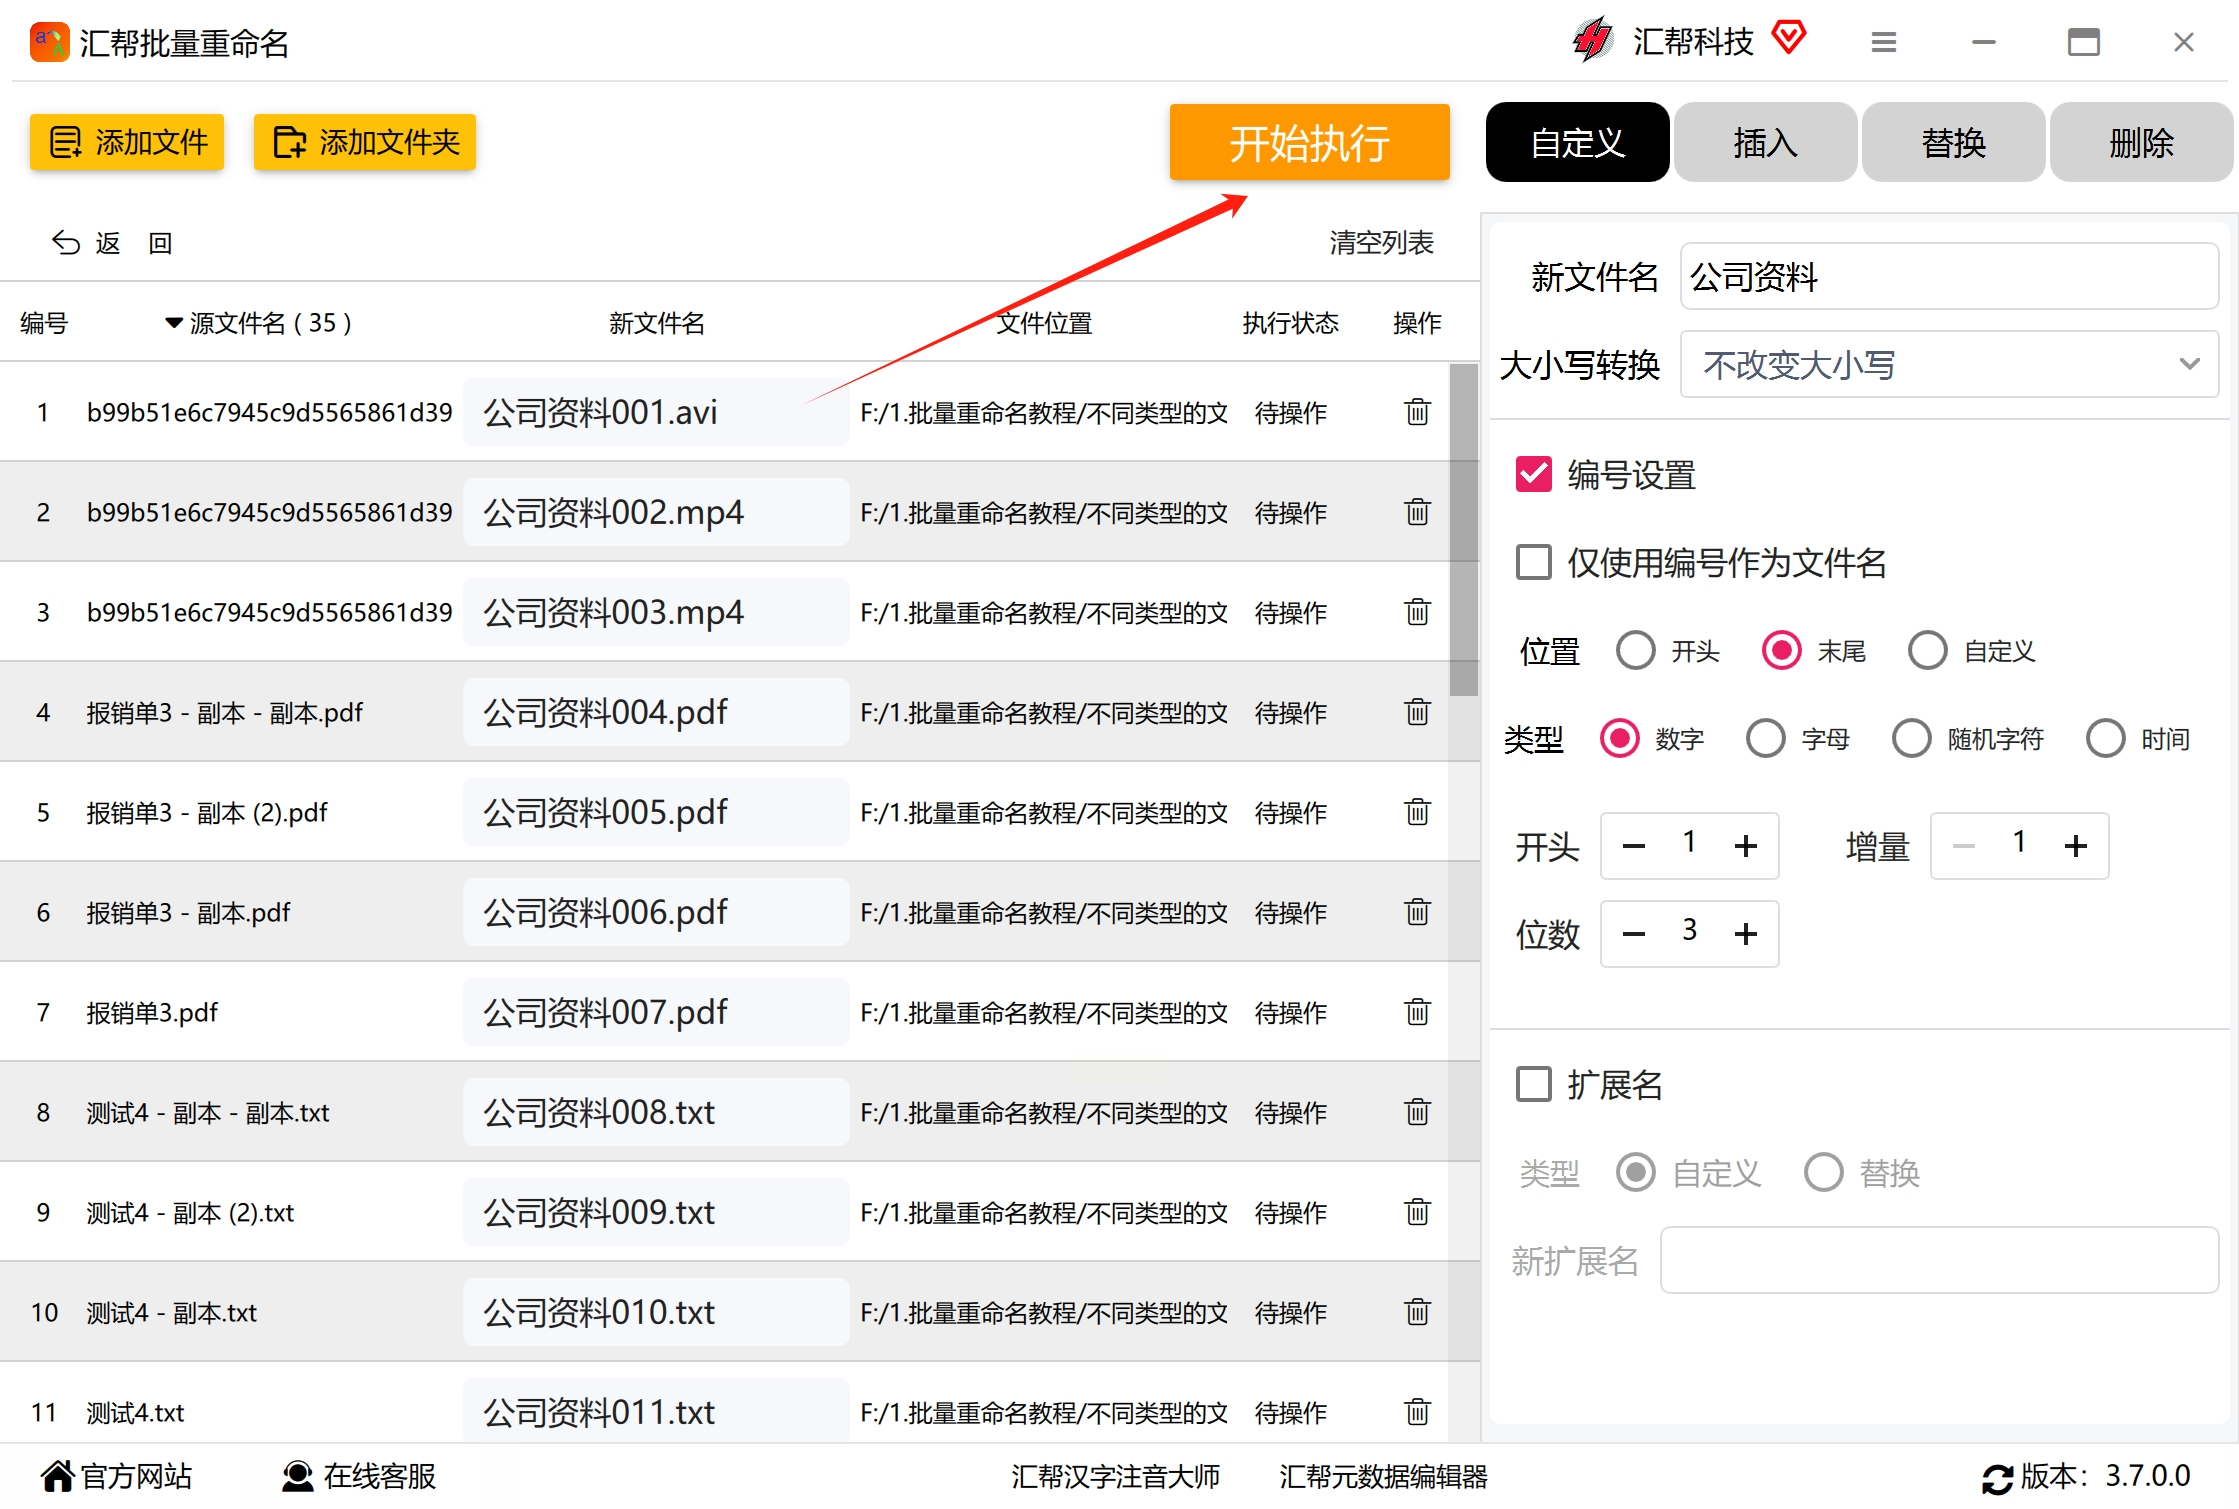Enable 仅使用编号作为文件名 checkbox
This screenshot has width=2239, height=1509.
point(1533,562)
